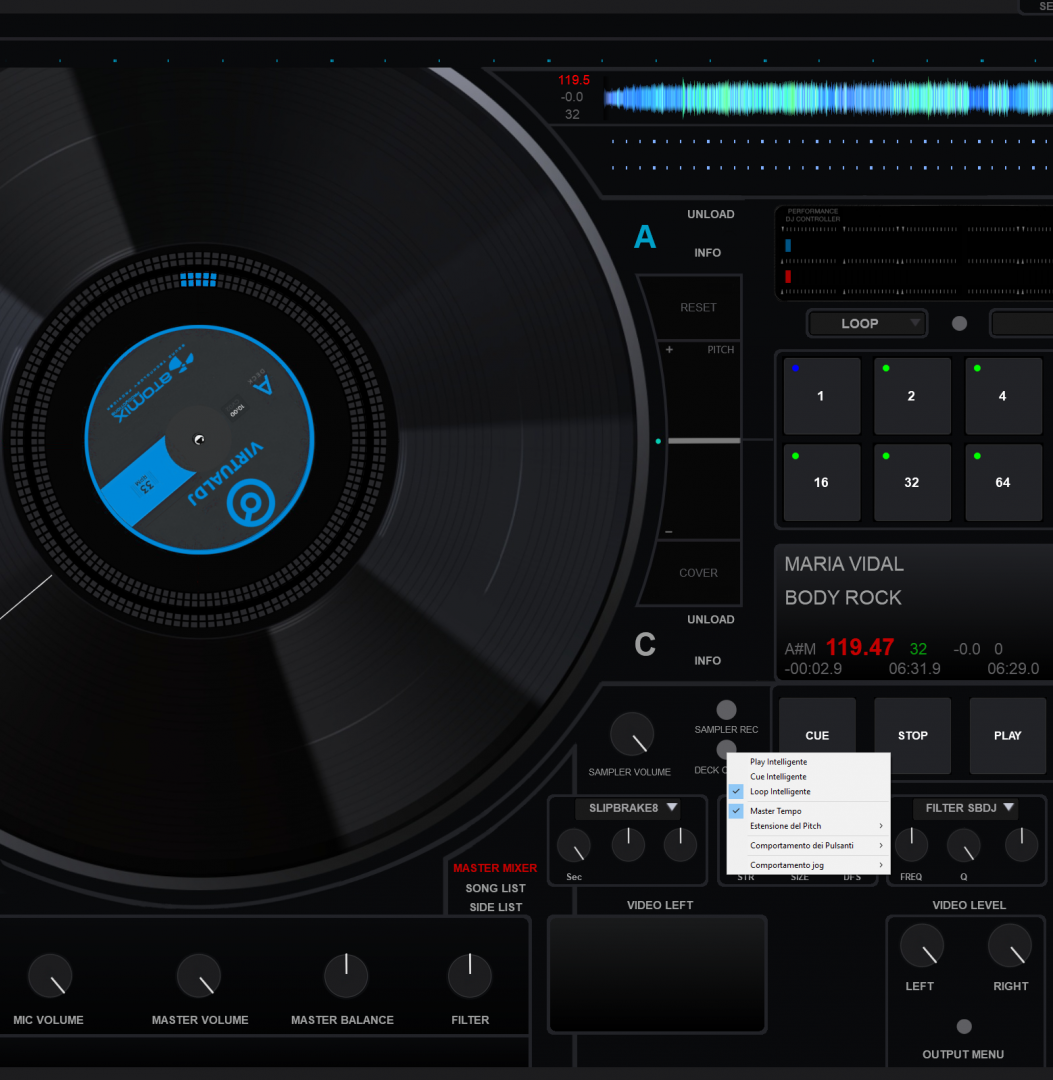Trigger loop pad 1
Viewport: 1053px width, 1080px height.
822,396
